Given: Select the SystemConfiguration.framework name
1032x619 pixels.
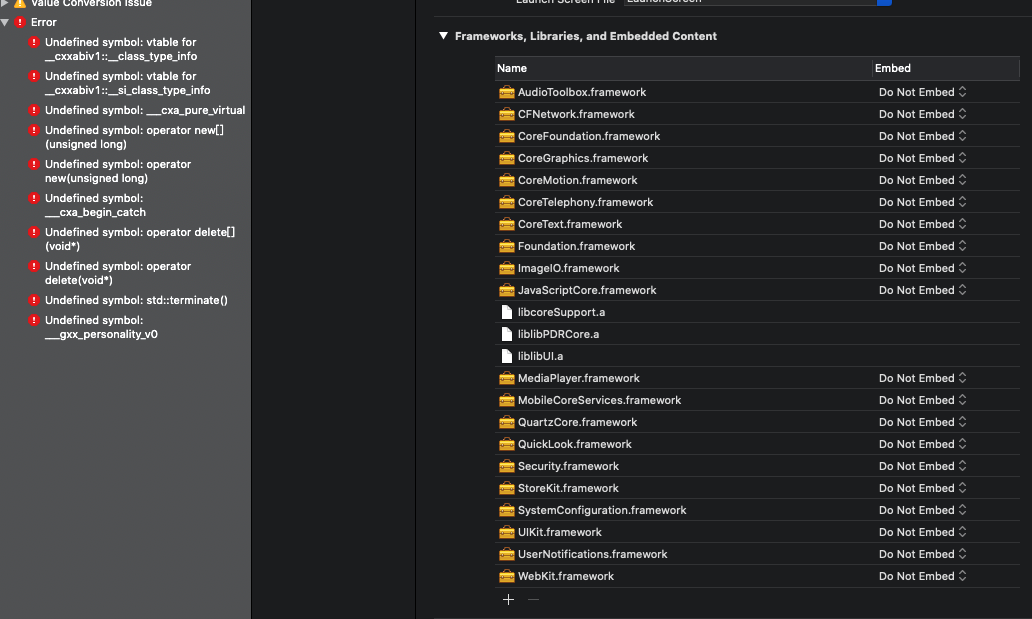Looking at the screenshot, I should (602, 510).
